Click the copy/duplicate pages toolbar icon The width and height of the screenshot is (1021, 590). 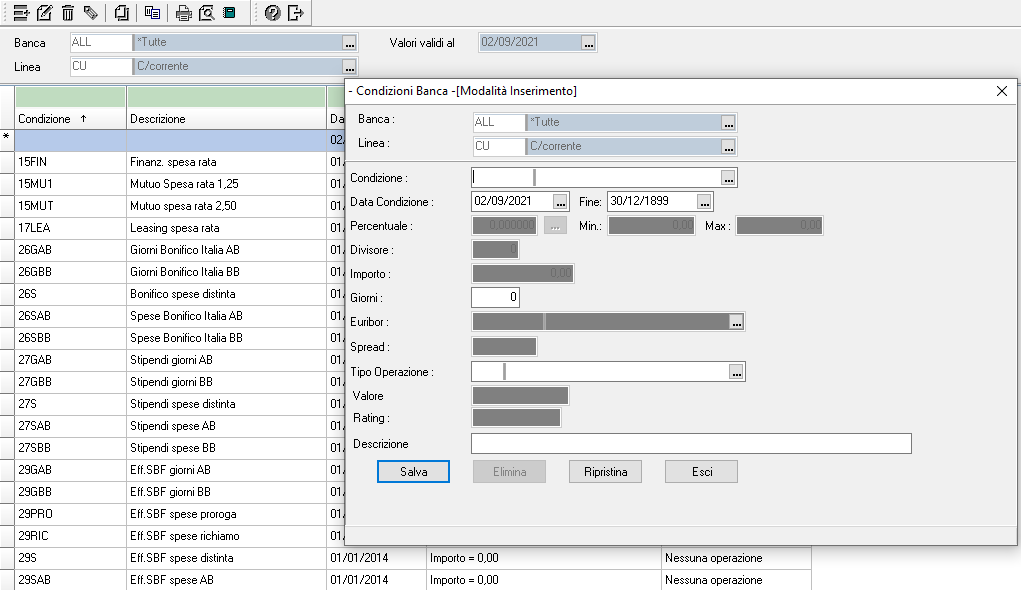(122, 13)
